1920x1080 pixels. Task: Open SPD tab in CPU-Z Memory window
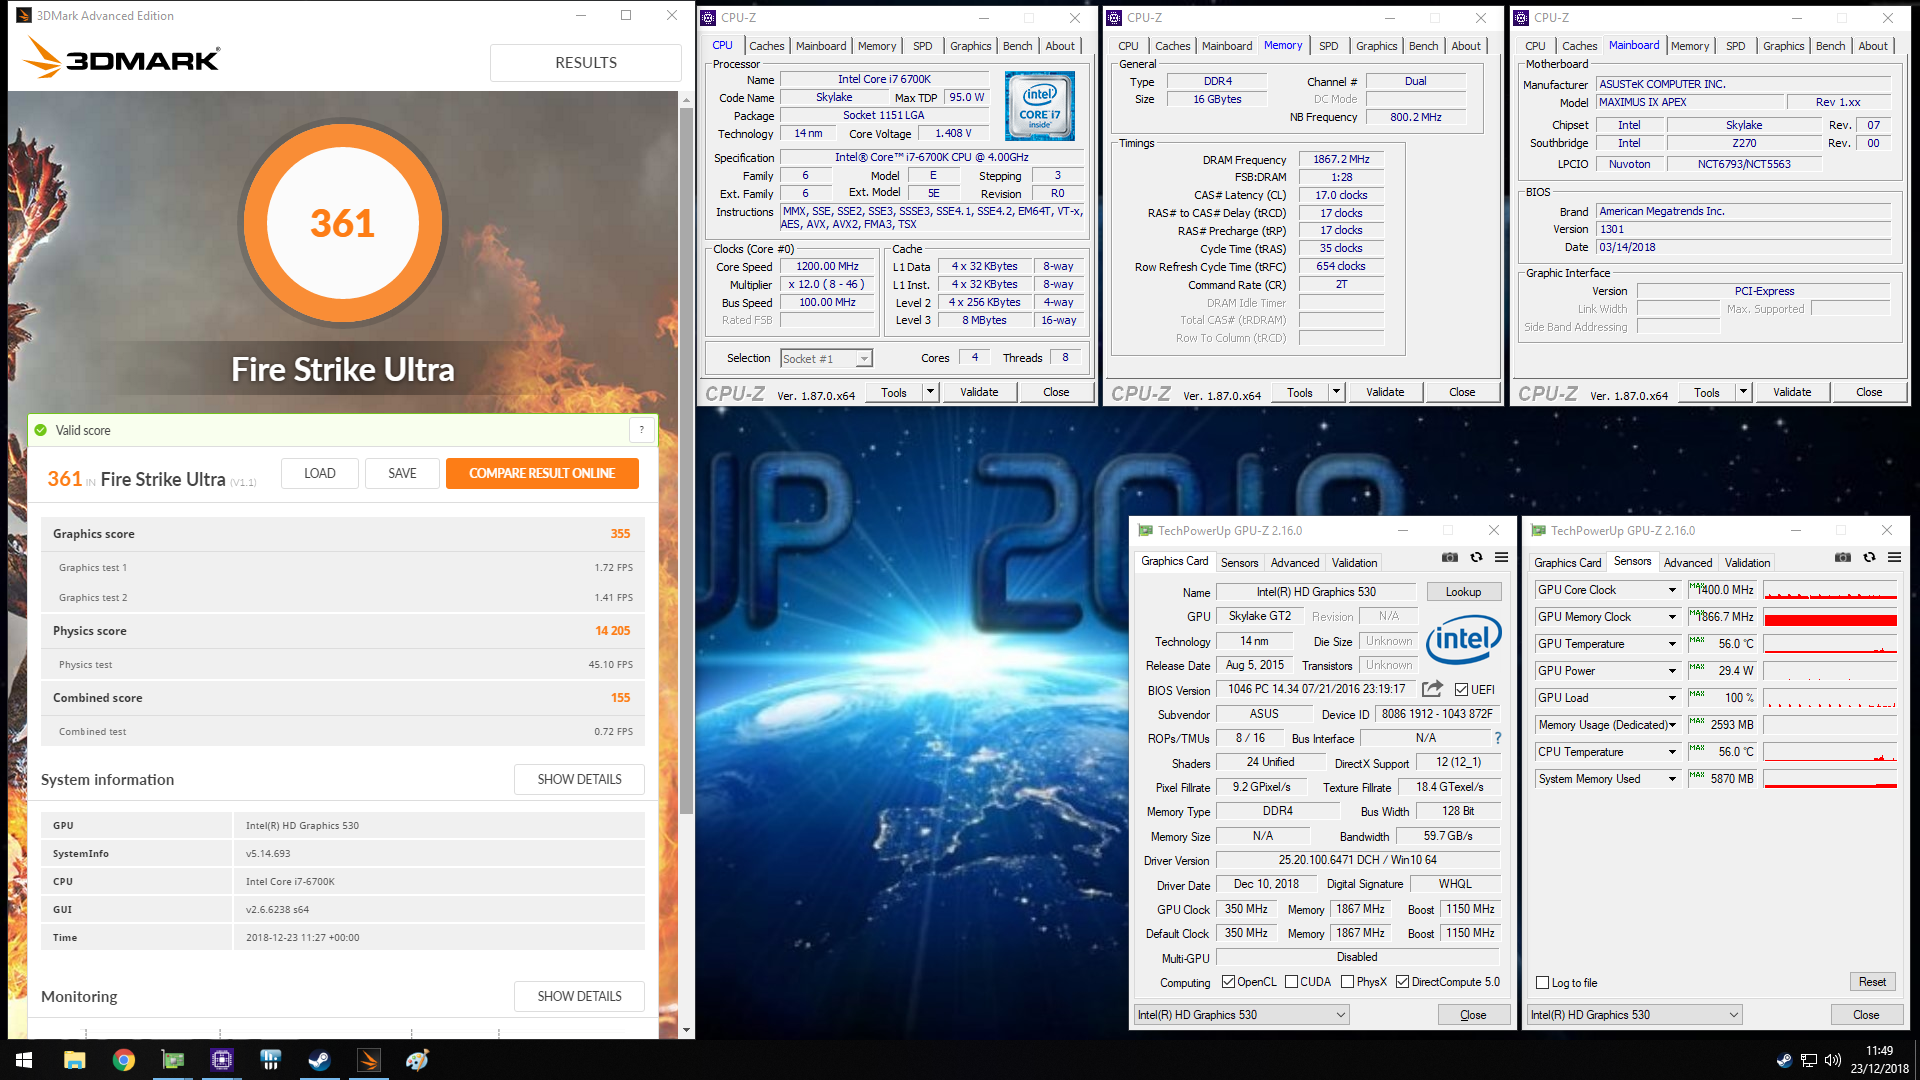coord(1328,46)
